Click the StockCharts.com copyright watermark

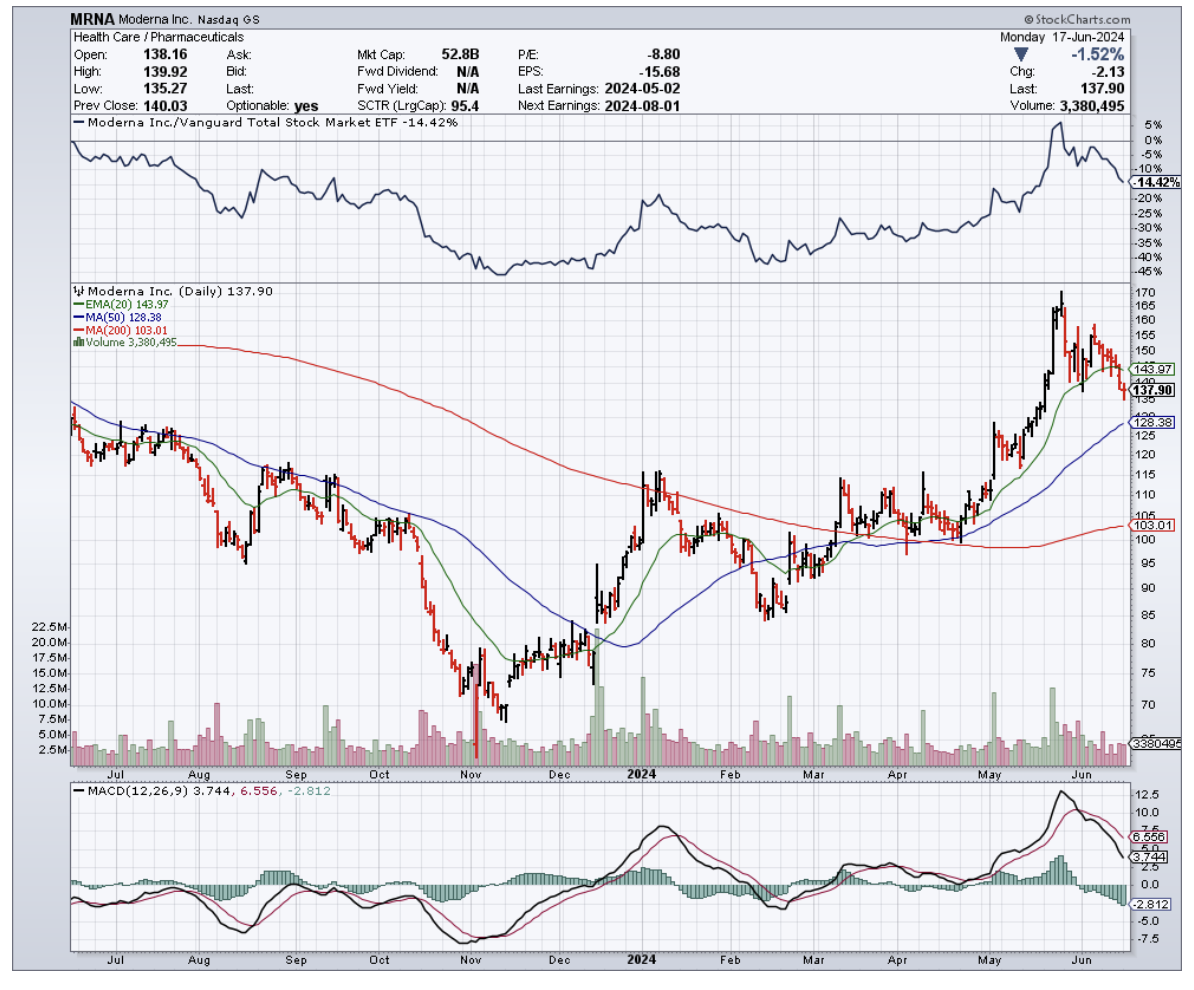pyautogui.click(x=1076, y=20)
